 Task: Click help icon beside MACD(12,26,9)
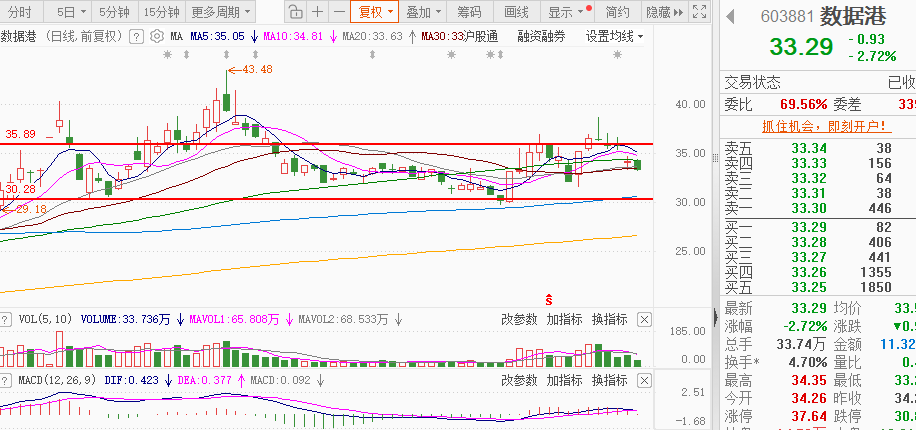5,381
